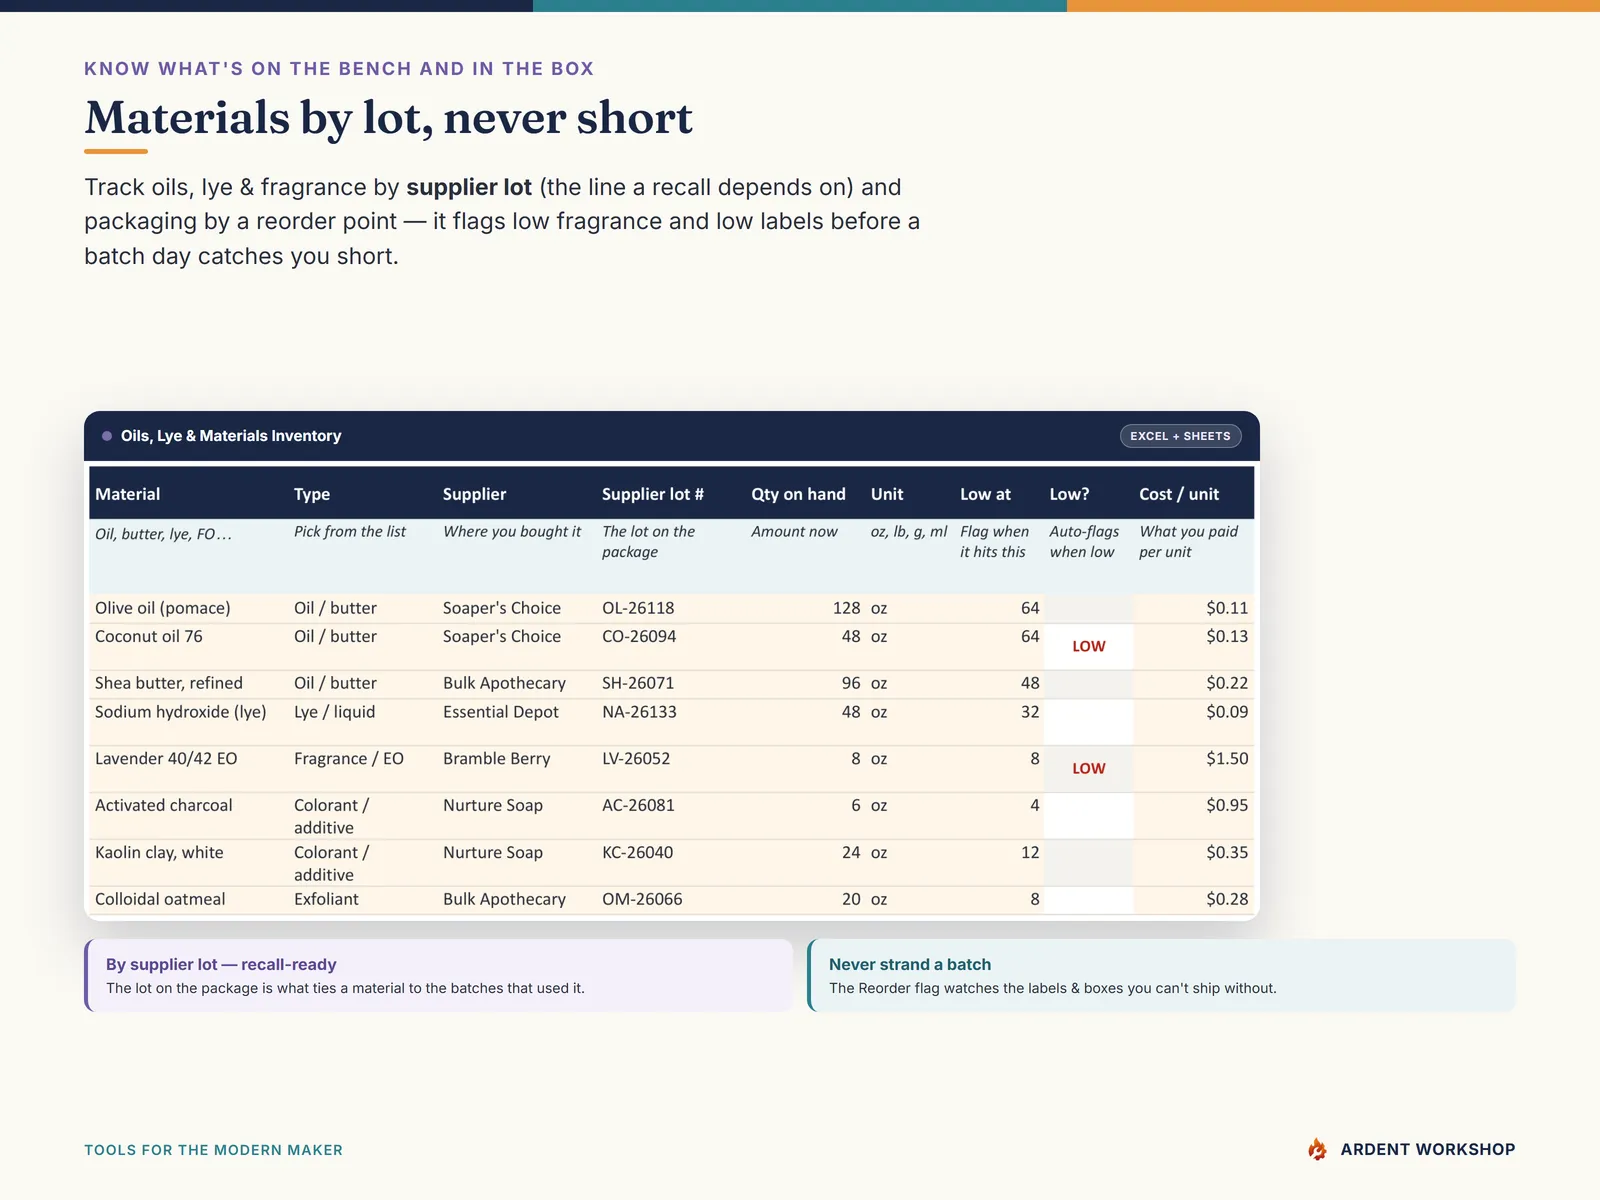Select the Low at column header
1600x1200 pixels.
[x=985, y=494]
